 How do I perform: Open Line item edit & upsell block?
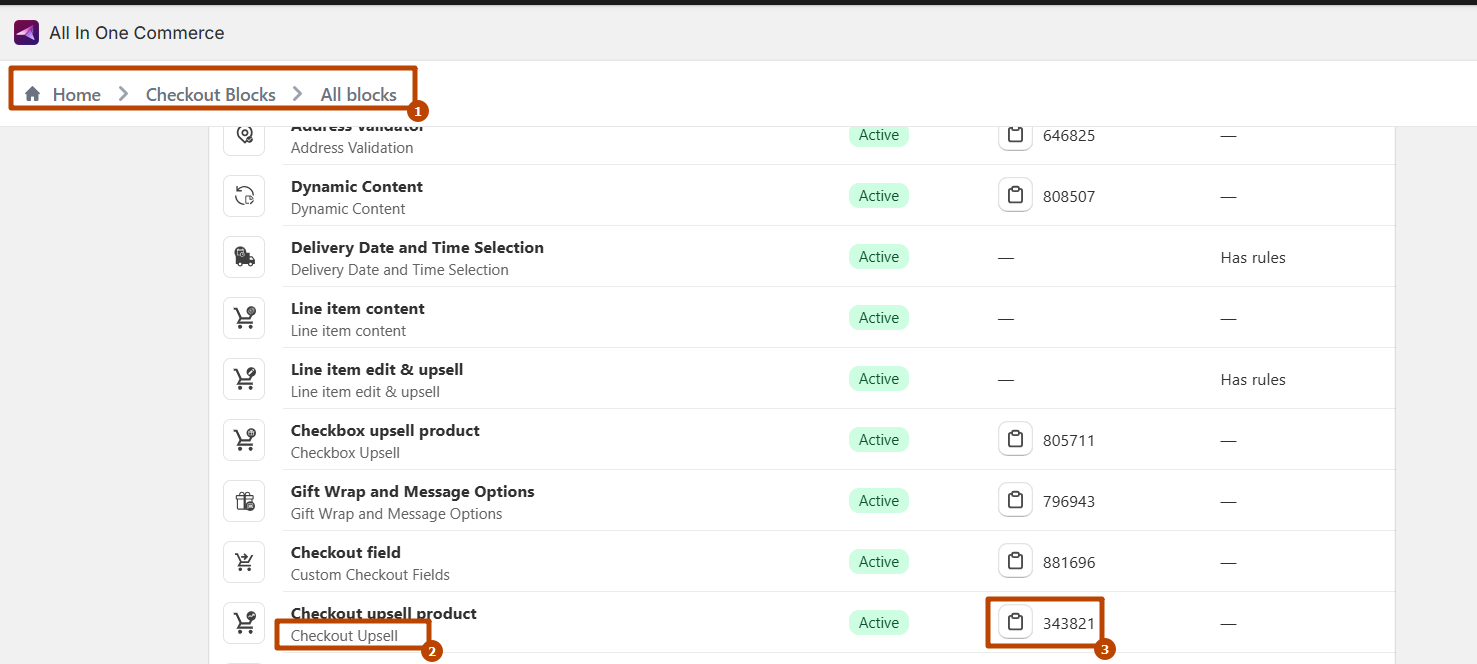point(376,370)
